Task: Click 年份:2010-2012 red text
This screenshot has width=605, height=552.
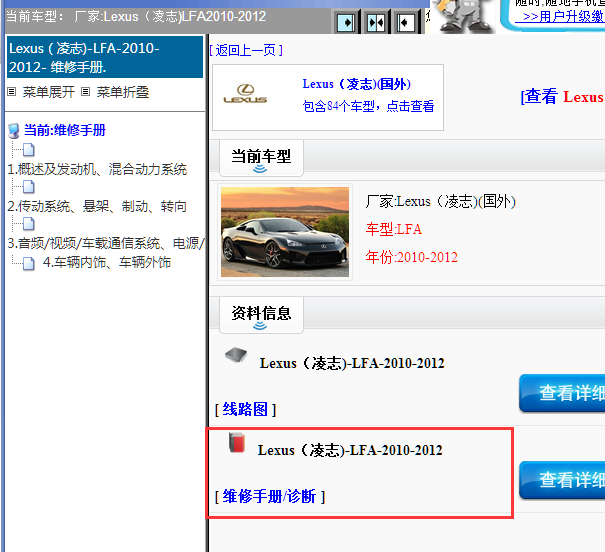Action: [x=412, y=257]
